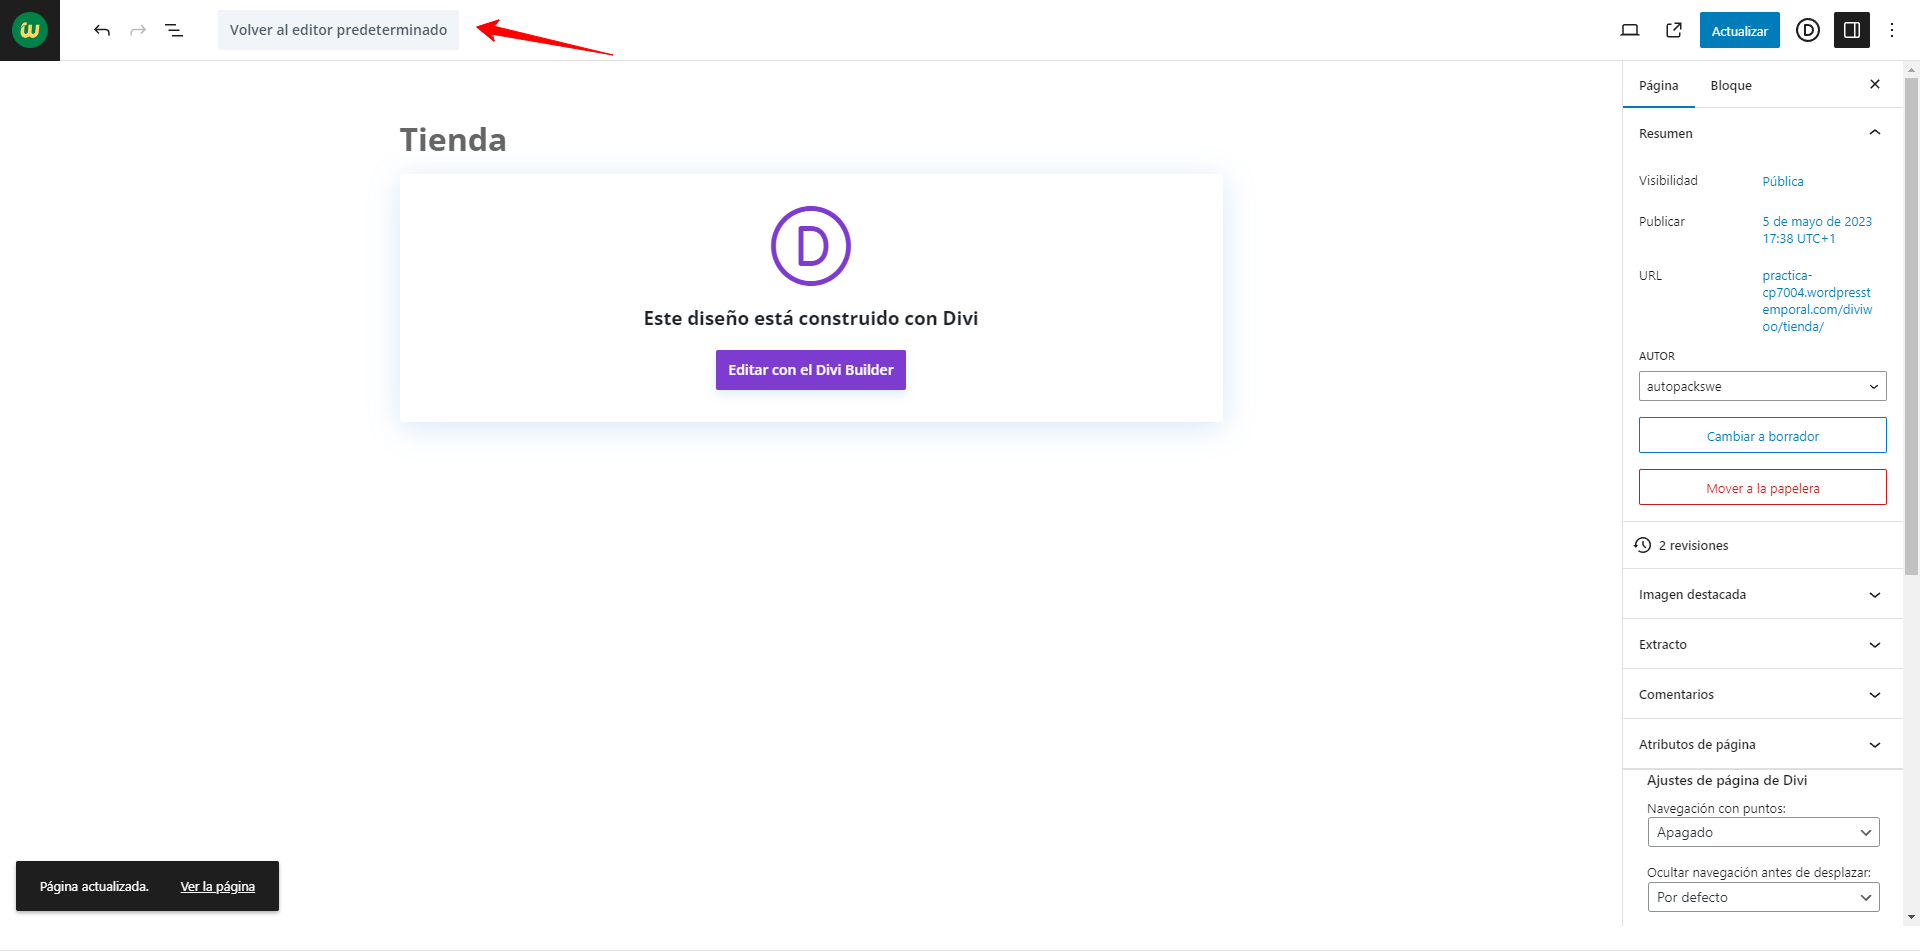Image resolution: width=1920 pixels, height=951 pixels.
Task: Collapse the Resumen section
Action: [1763, 133]
